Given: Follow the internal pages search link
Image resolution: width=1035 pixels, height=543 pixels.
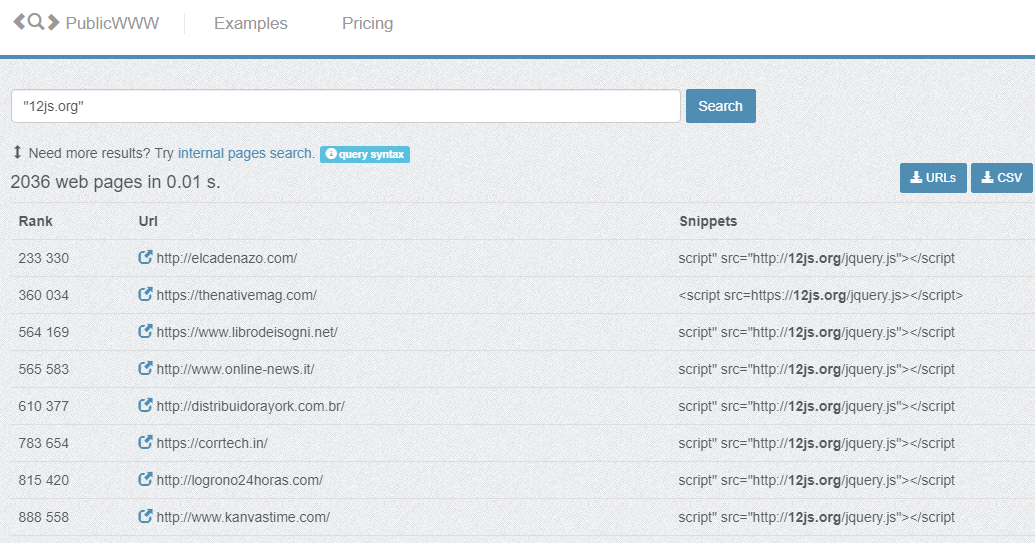Looking at the screenshot, I should pyautogui.click(x=246, y=153).
